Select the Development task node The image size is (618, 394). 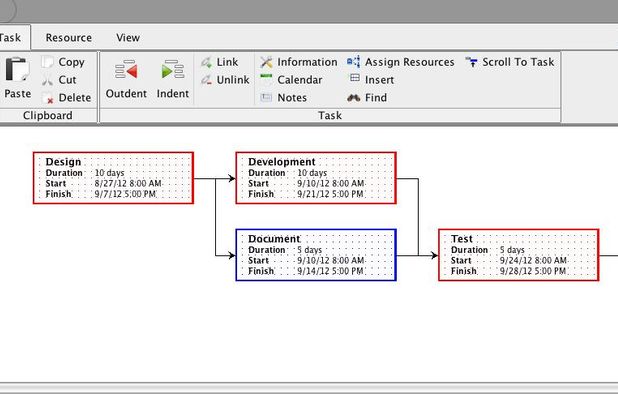(x=316, y=178)
